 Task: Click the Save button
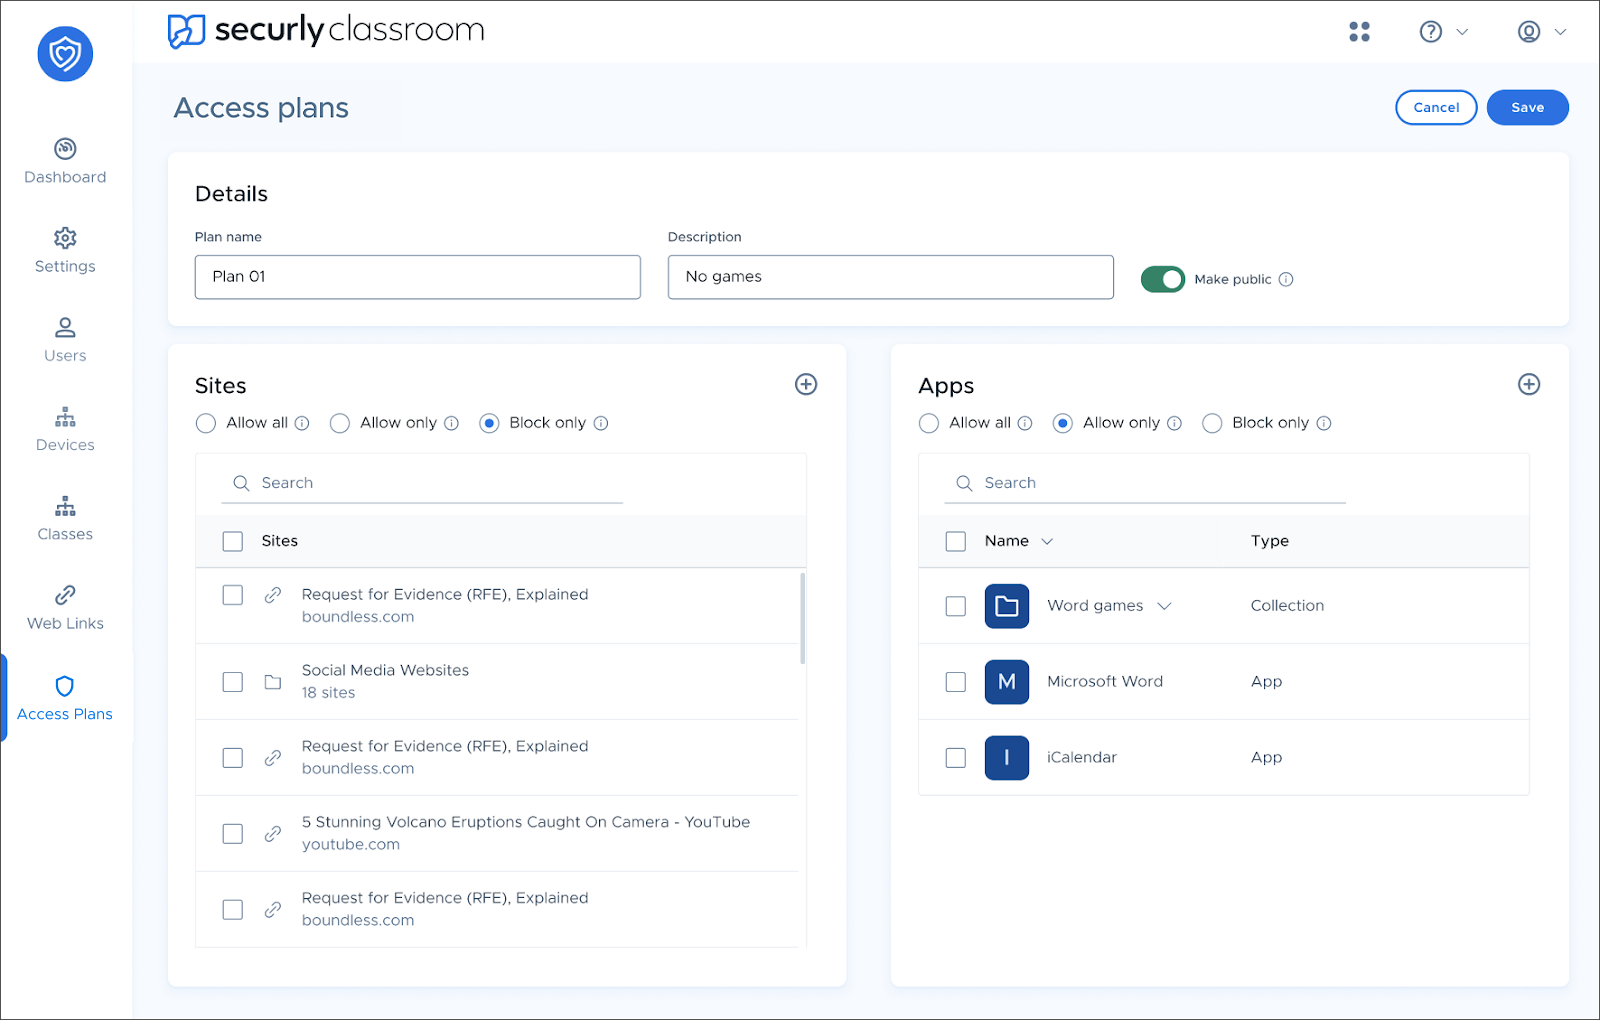(x=1527, y=108)
